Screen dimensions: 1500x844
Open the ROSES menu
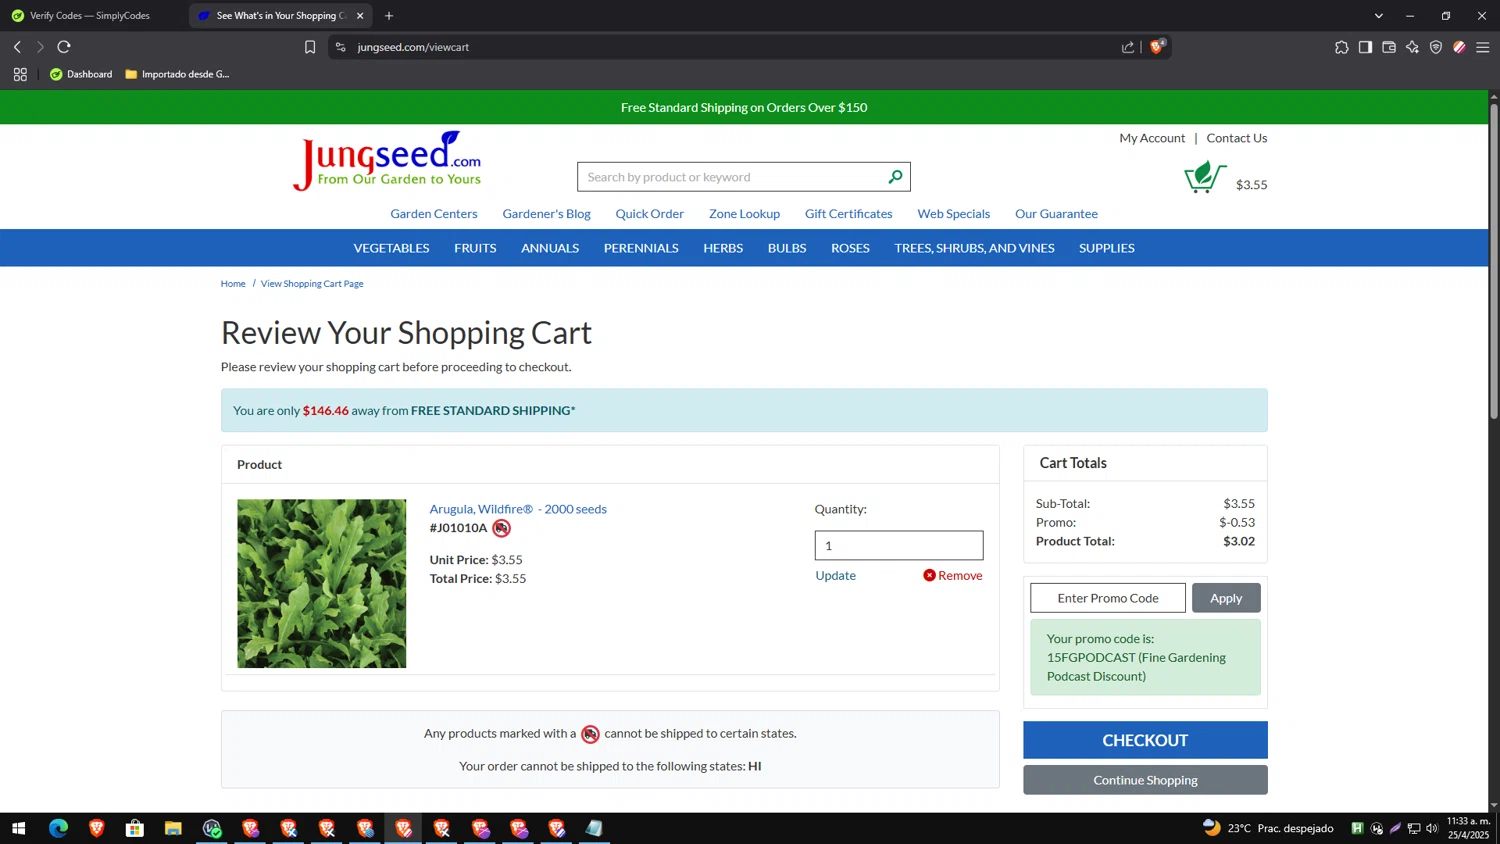850,248
